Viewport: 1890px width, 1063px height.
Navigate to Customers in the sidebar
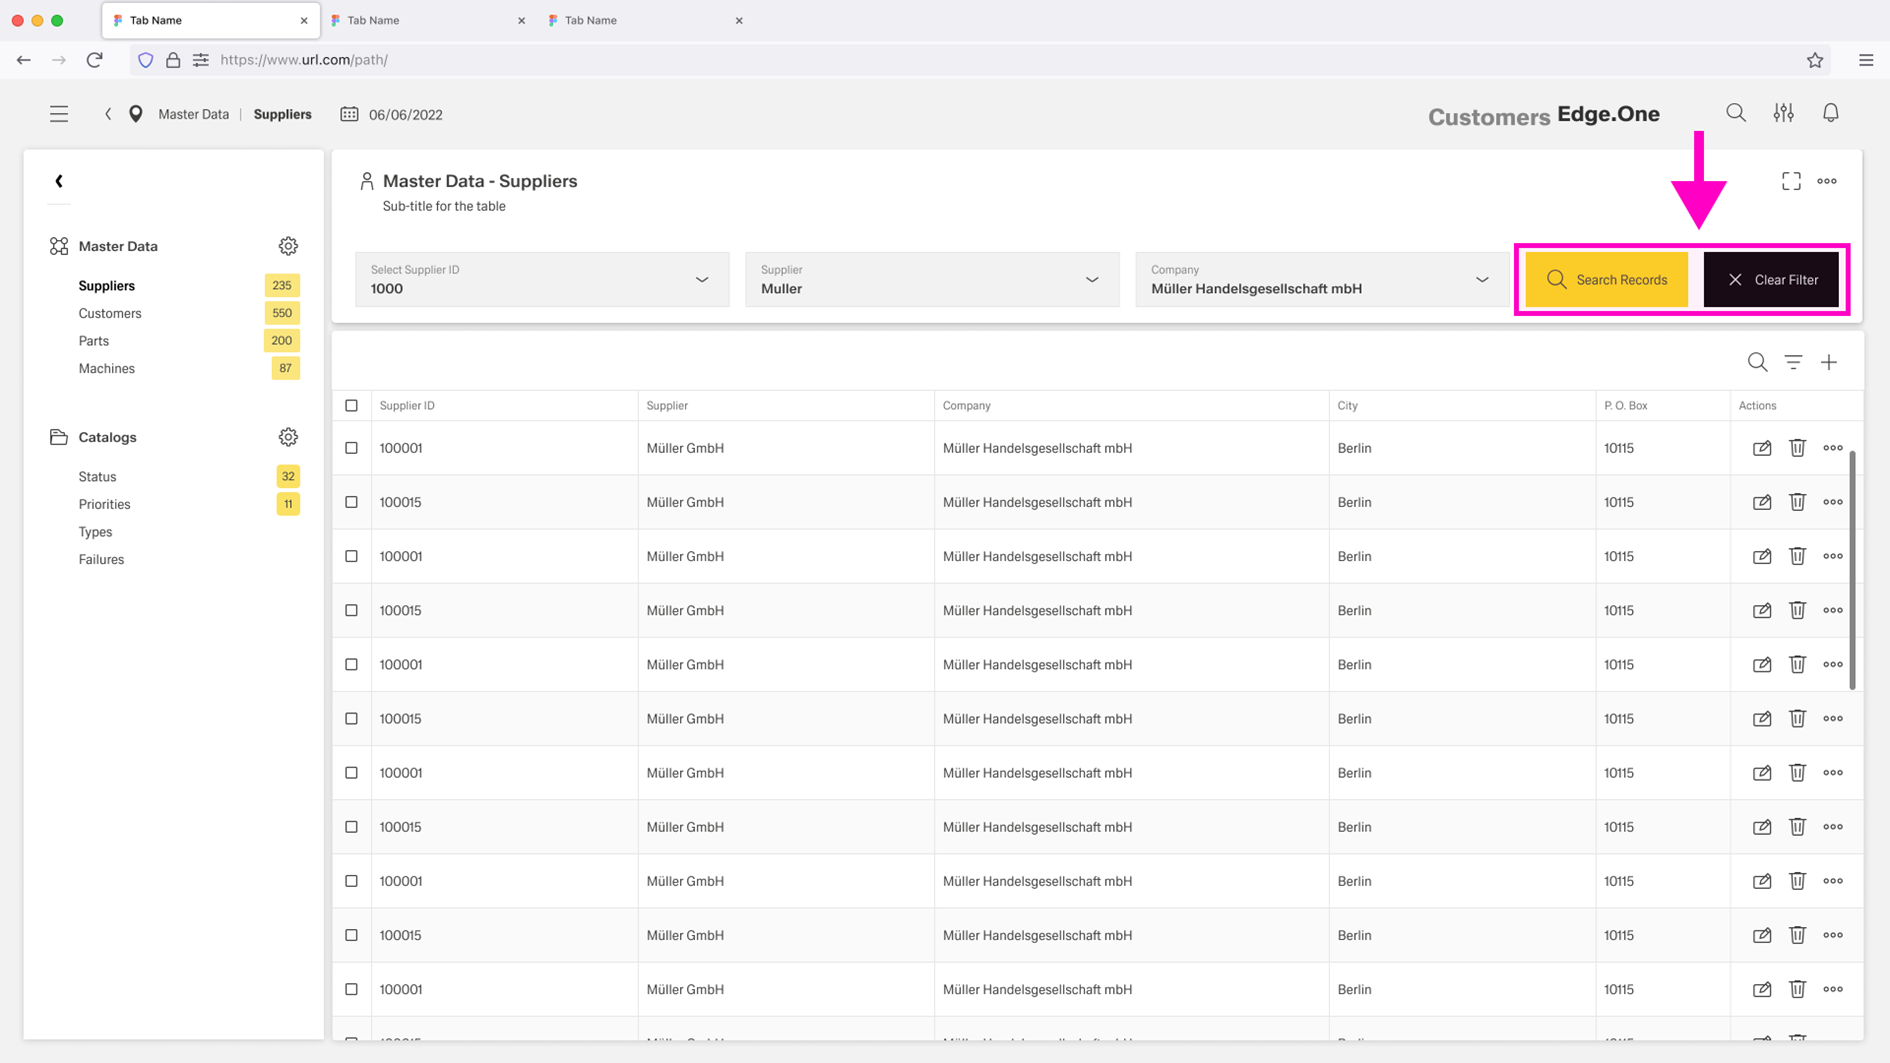110,313
